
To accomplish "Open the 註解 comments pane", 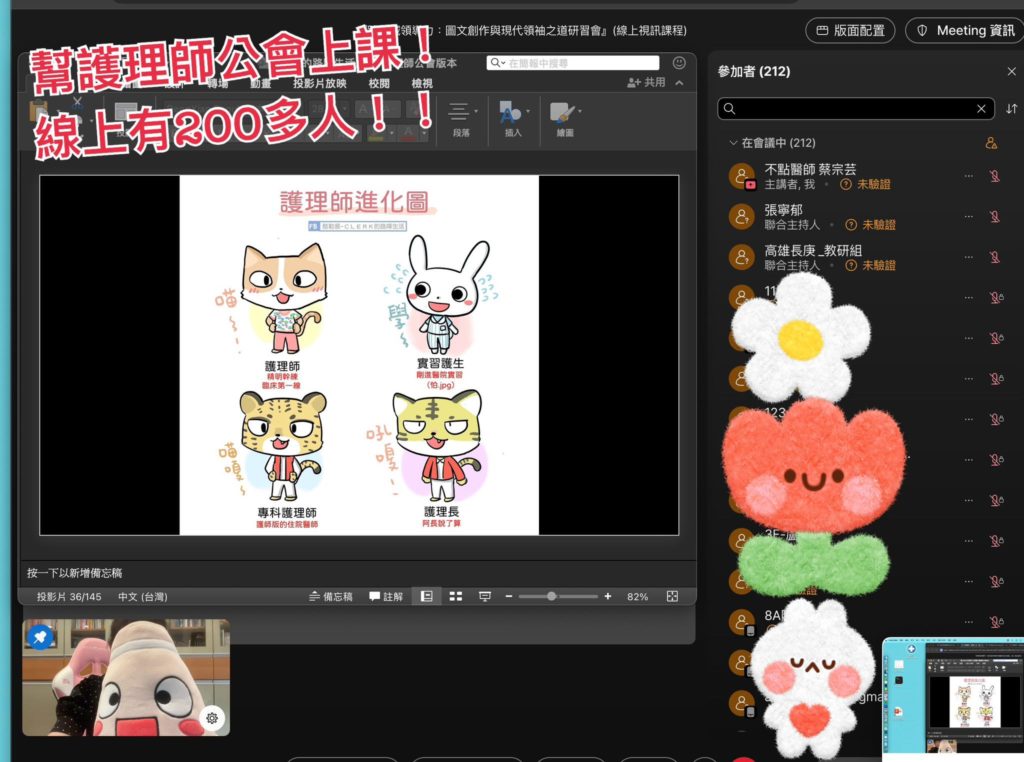I will (x=386, y=596).
